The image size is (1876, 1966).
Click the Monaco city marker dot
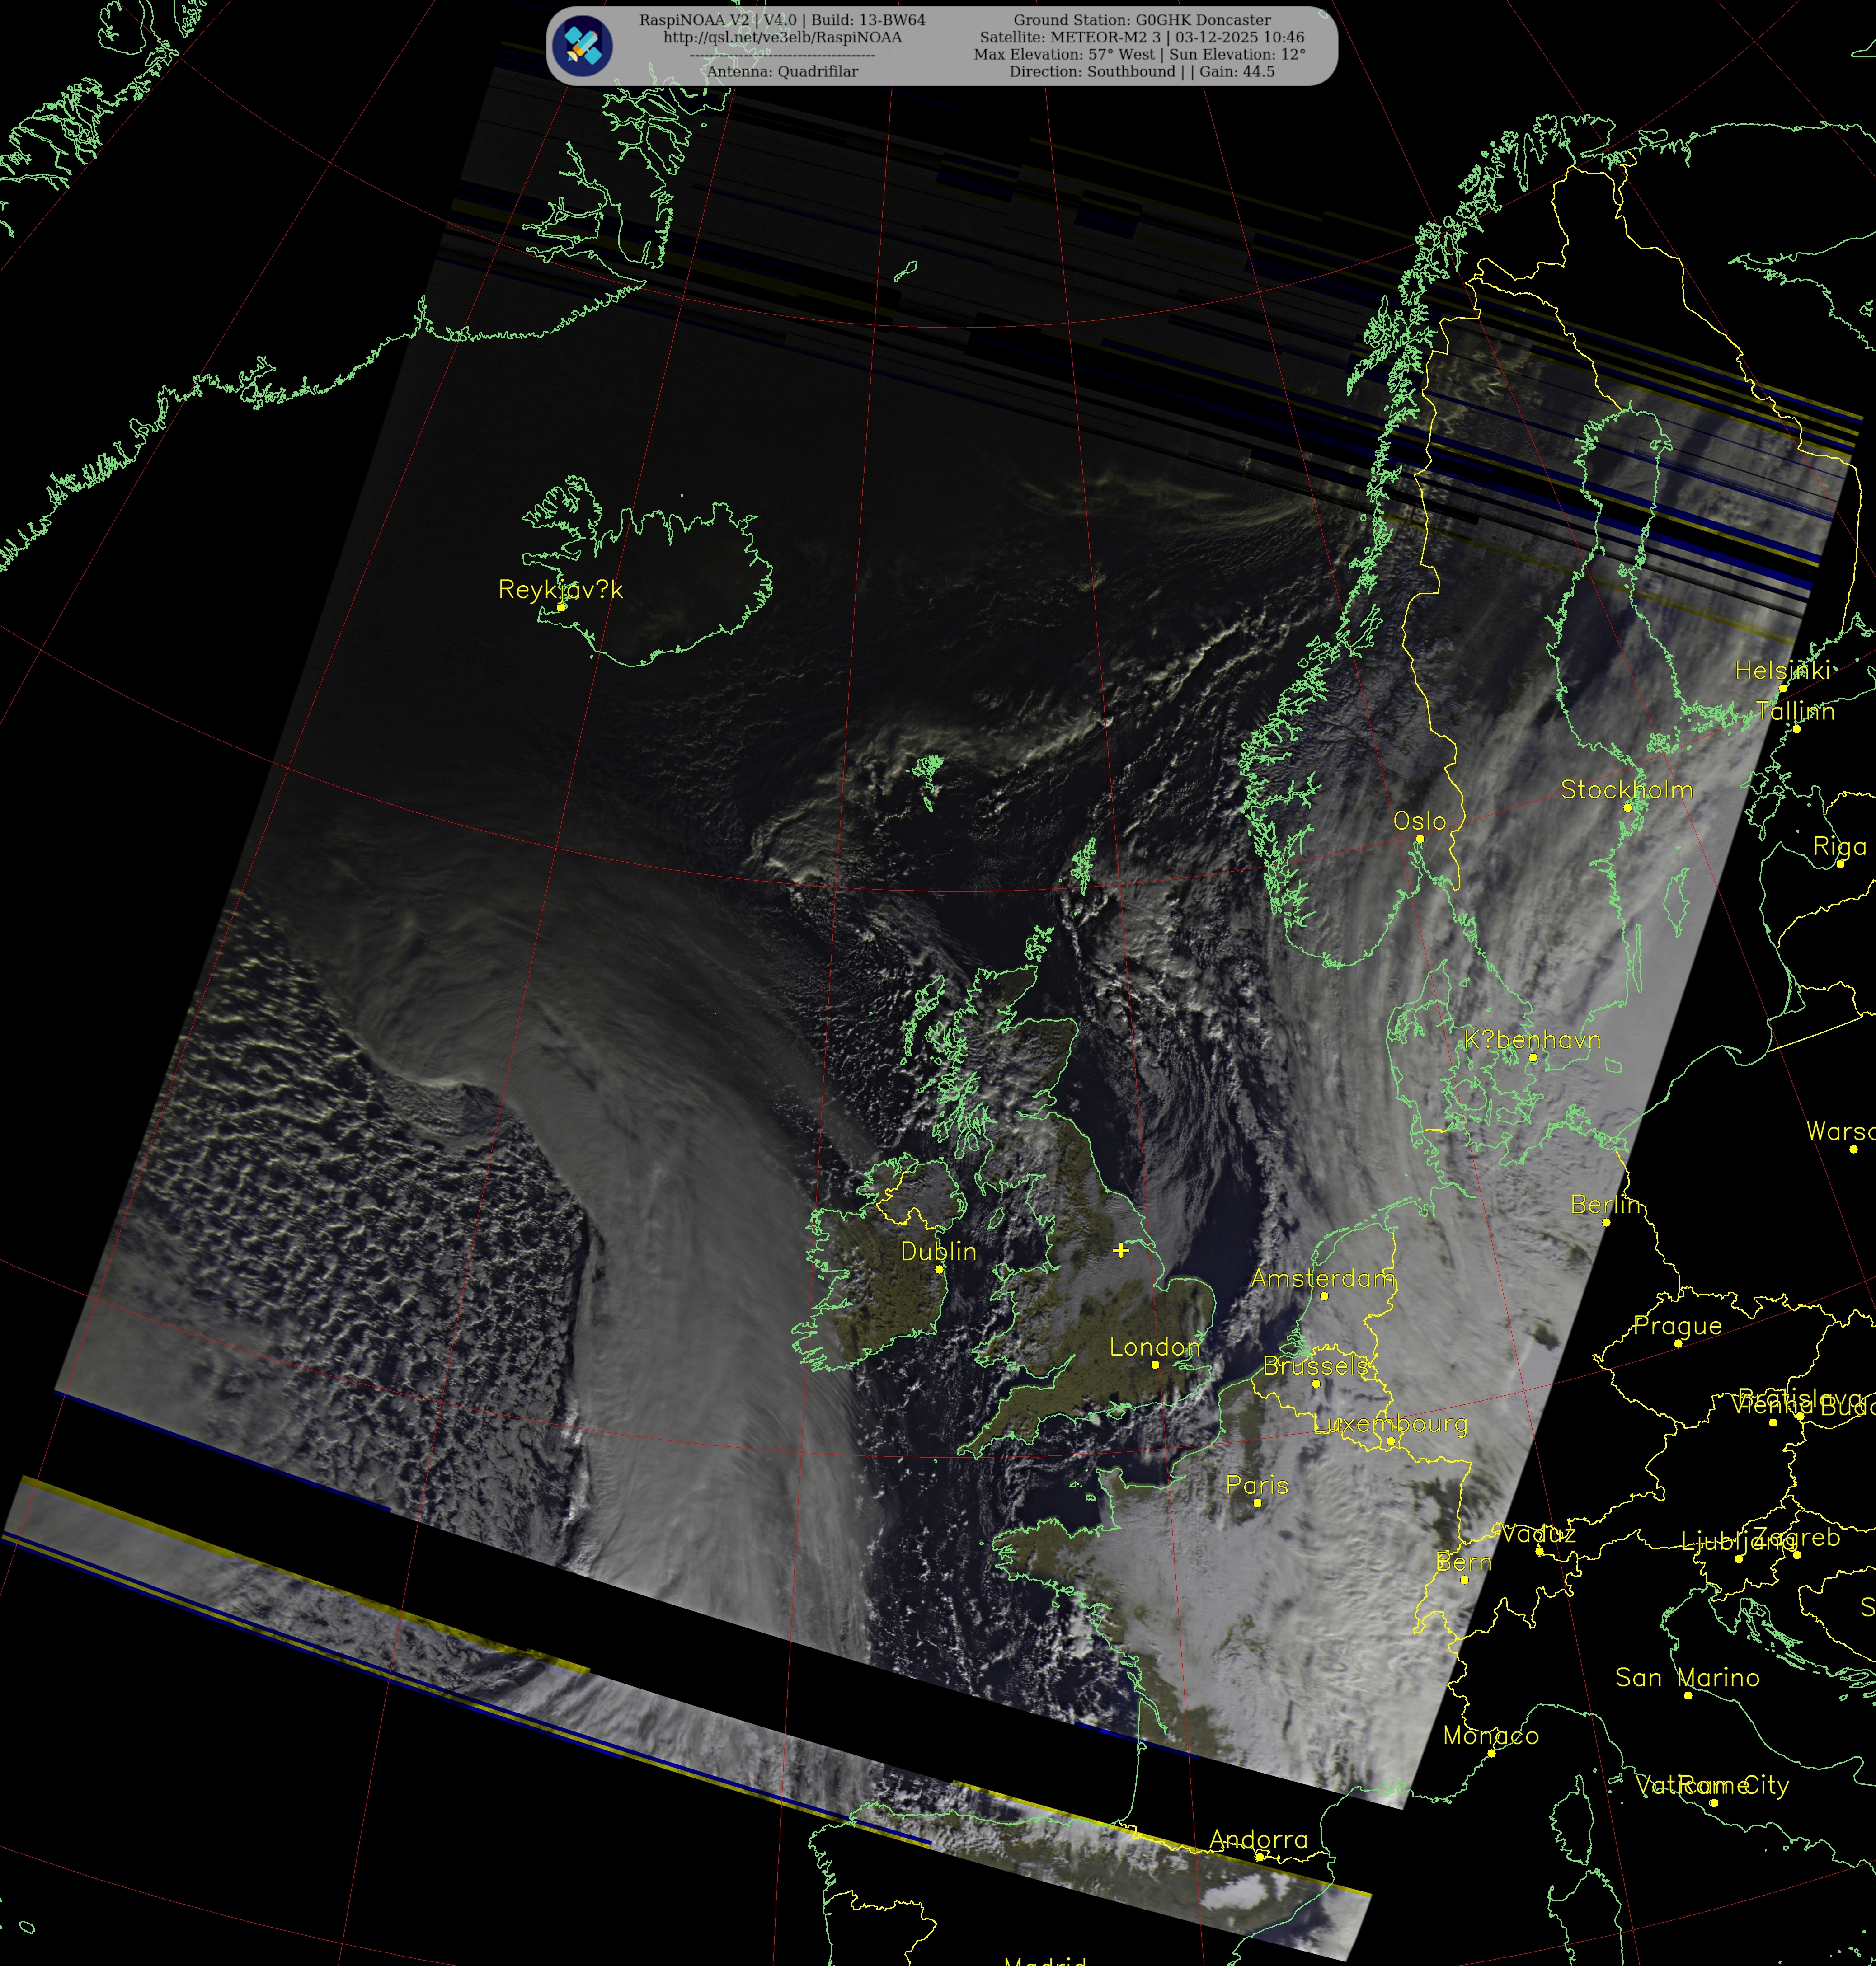pyautogui.click(x=1491, y=1753)
